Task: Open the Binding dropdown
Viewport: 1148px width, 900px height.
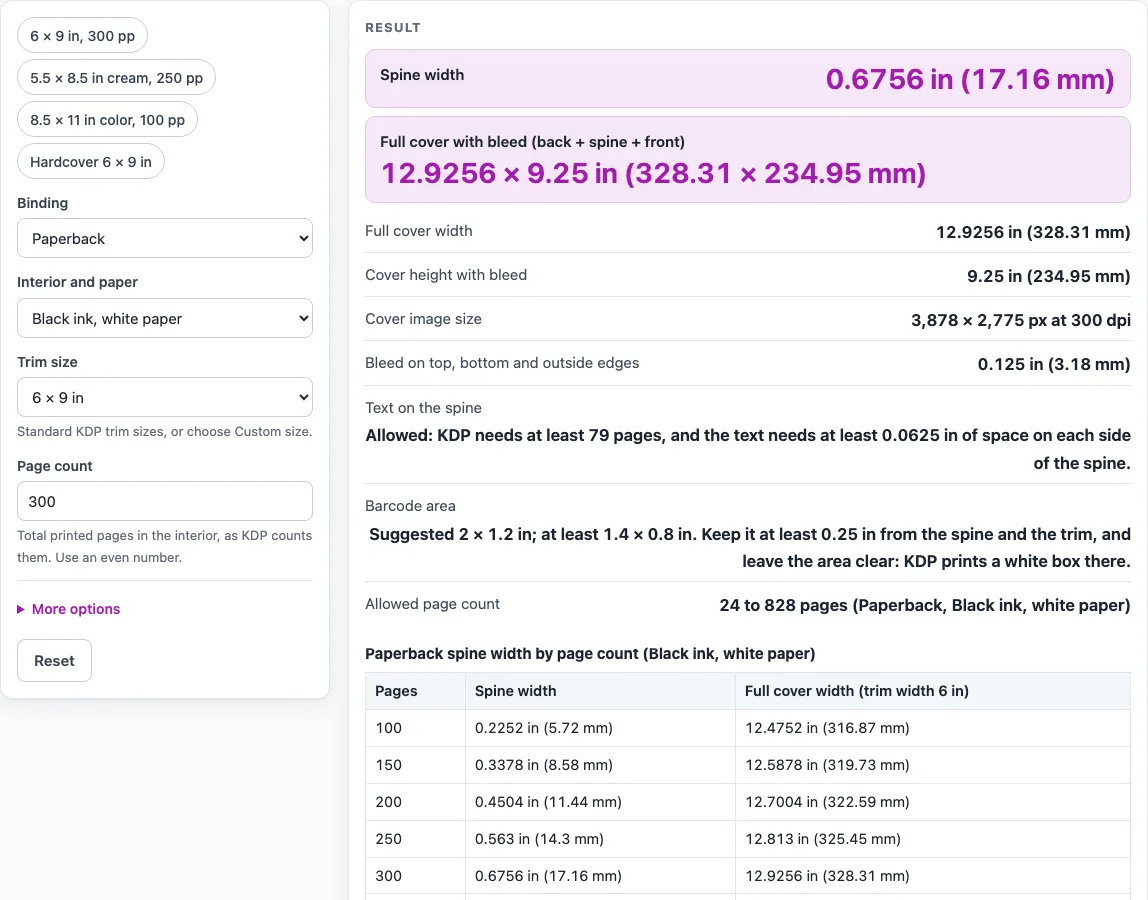Action: (165, 238)
